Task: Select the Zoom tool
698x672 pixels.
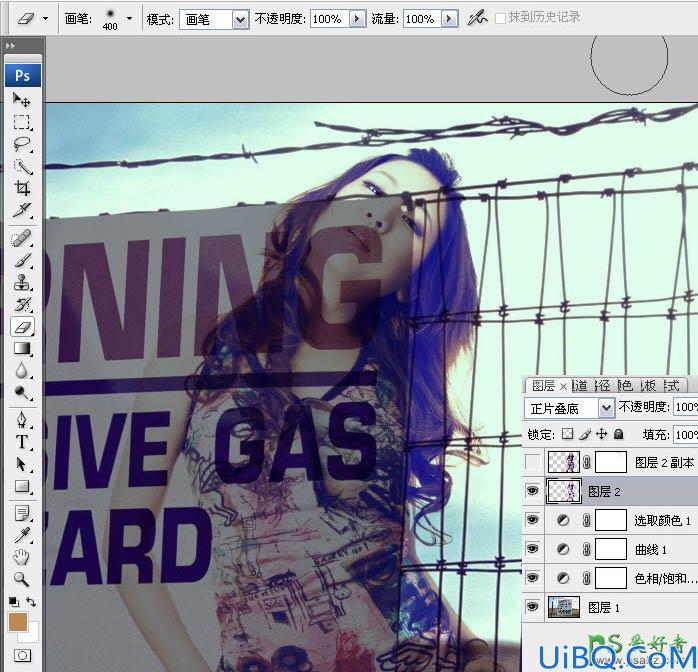Action: 21,579
